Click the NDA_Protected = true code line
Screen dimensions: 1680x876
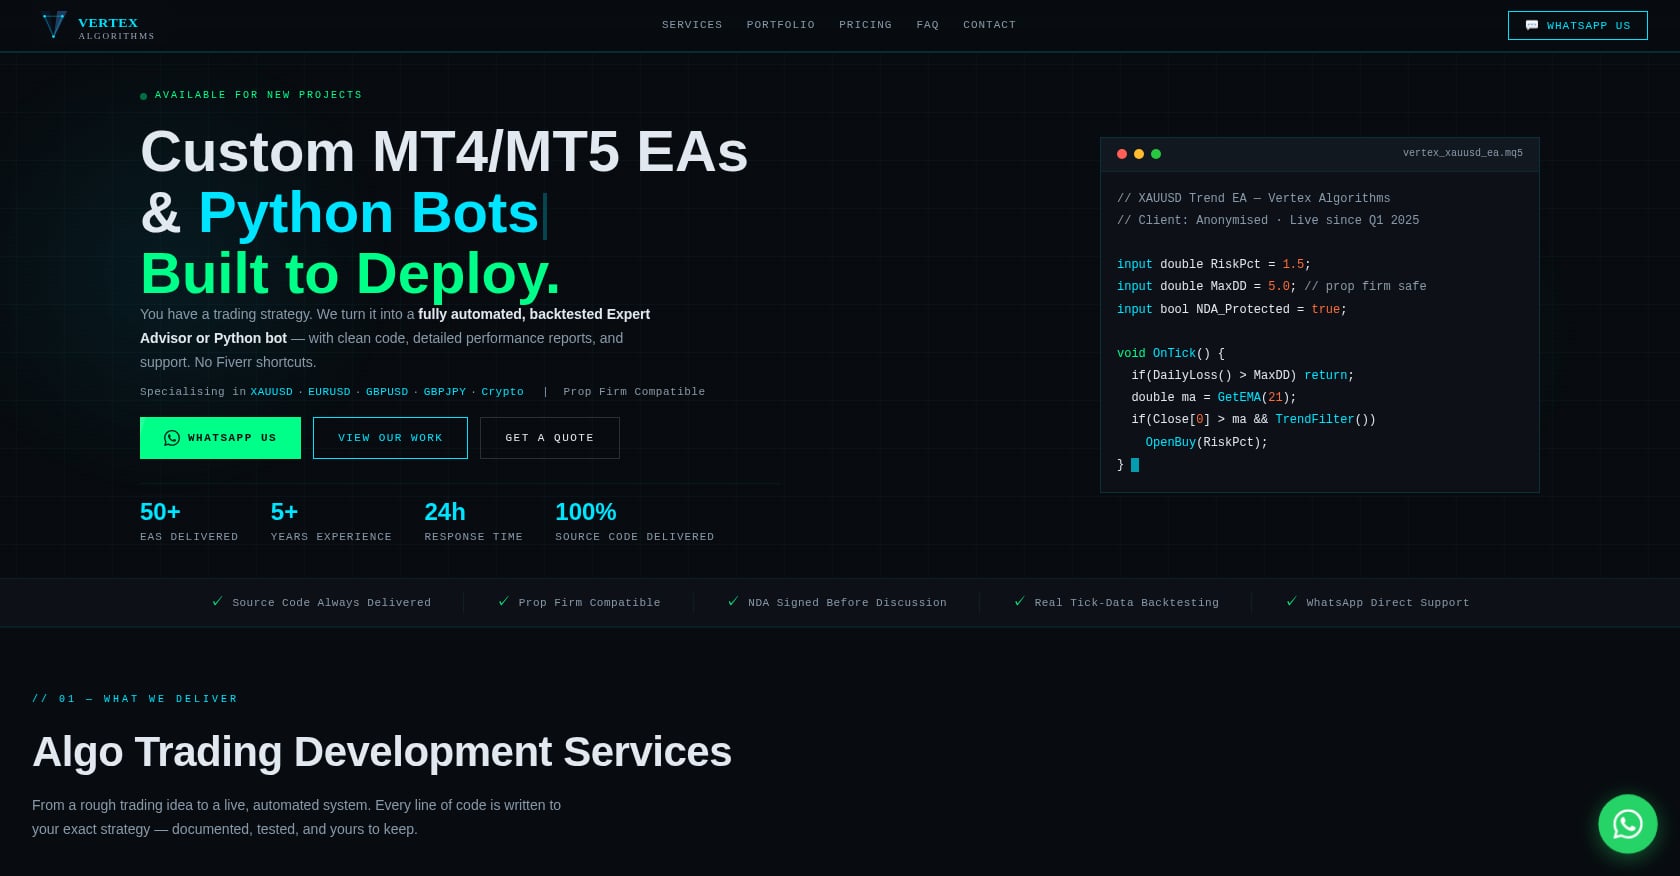1232,310
